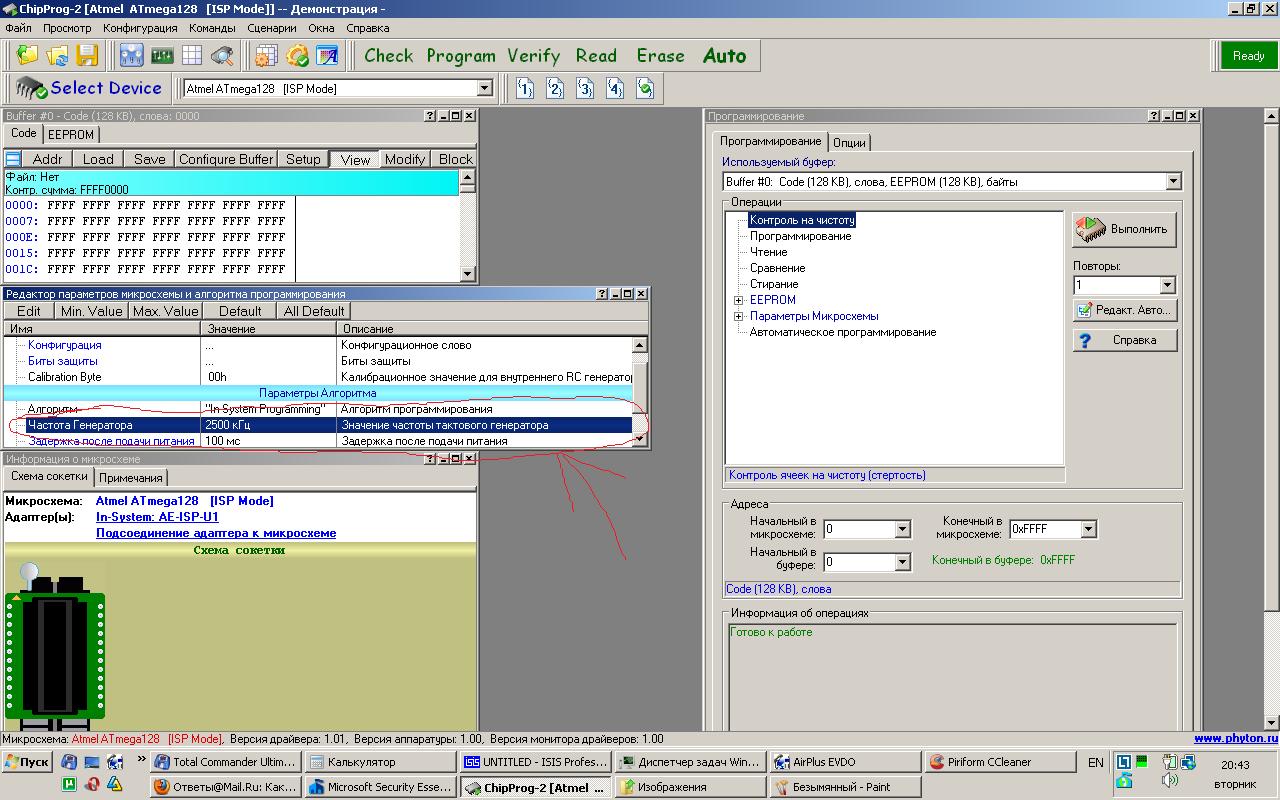Screen dimensions: 1280x800
Task: Click the magnifier search toolbar icon
Action: 222,55
